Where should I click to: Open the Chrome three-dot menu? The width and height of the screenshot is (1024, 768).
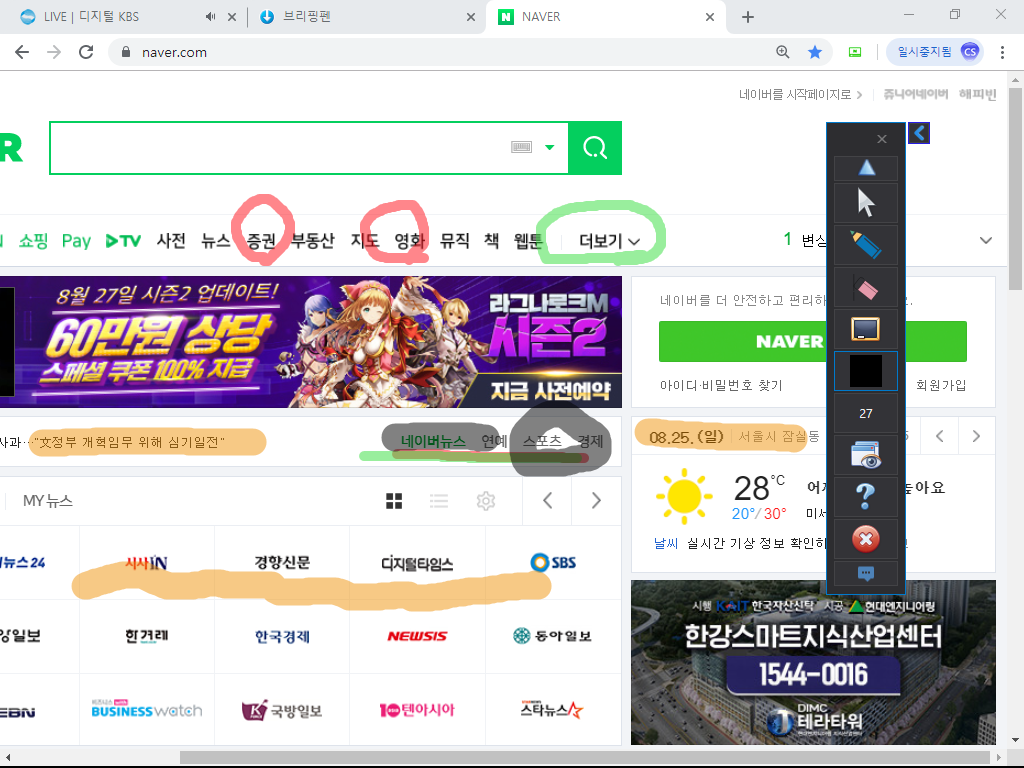click(1002, 52)
